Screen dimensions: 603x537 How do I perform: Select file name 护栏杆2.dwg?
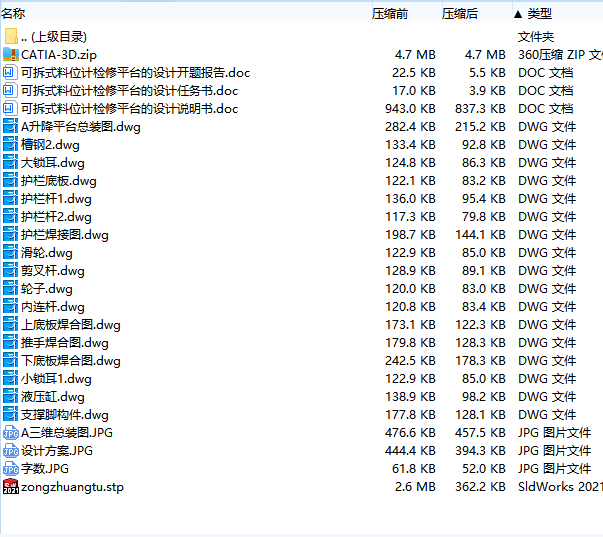coord(57,217)
